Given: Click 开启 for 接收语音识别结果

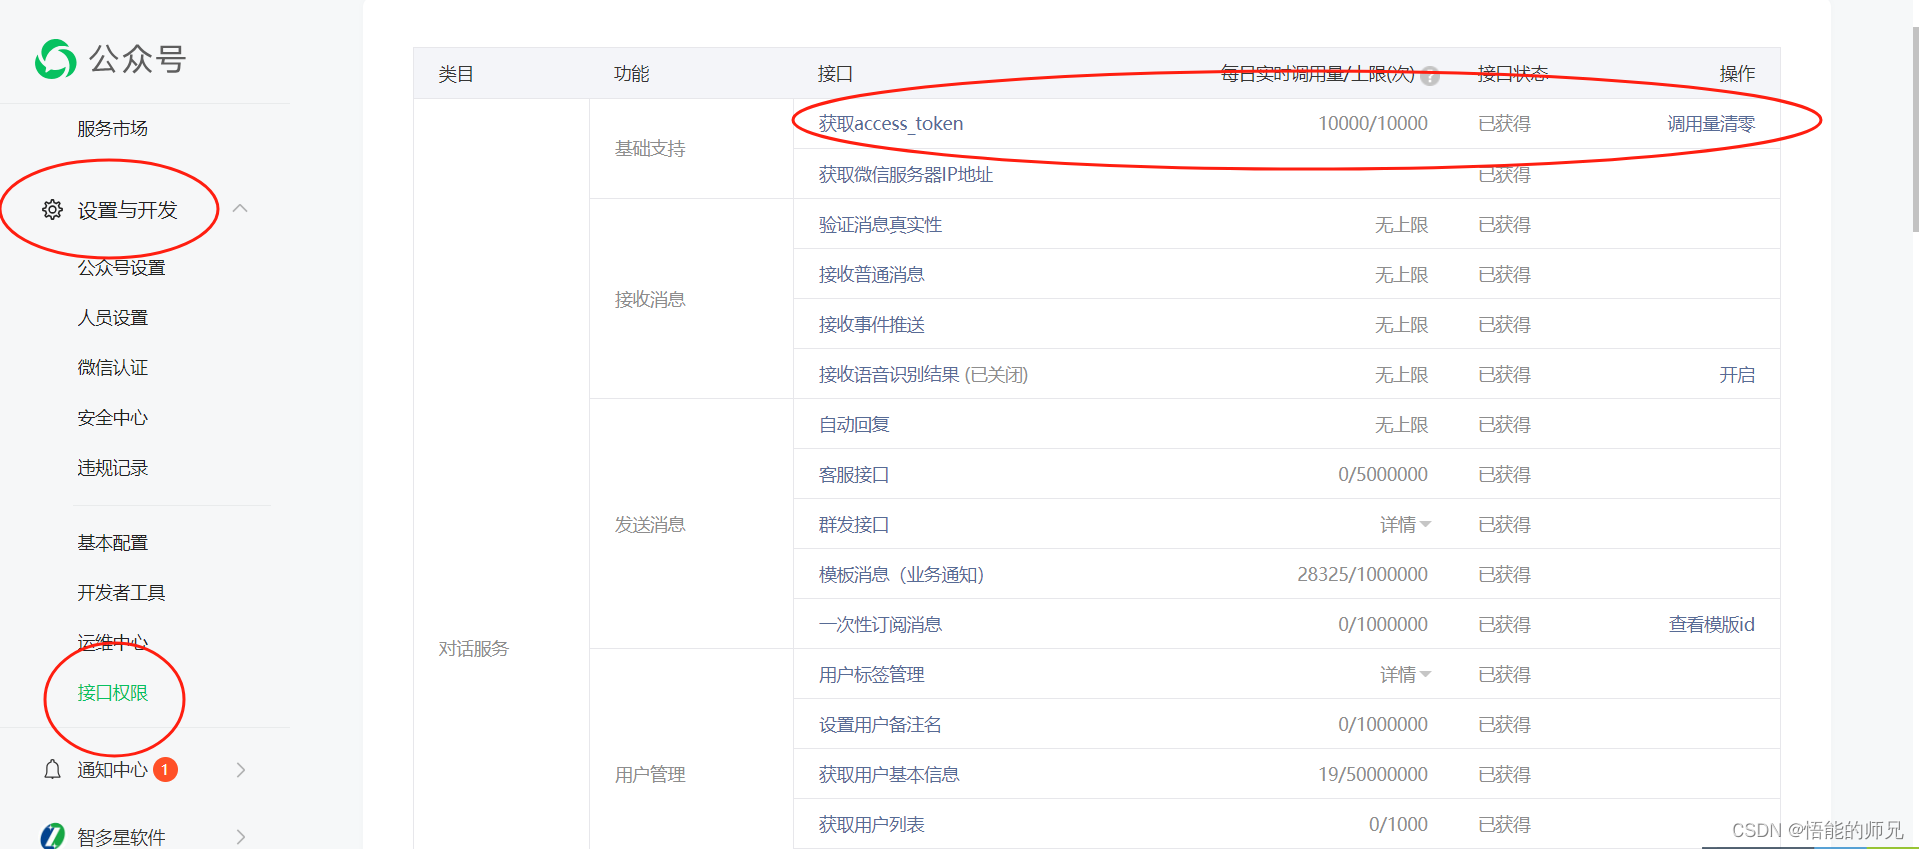Looking at the screenshot, I should point(1737,374).
